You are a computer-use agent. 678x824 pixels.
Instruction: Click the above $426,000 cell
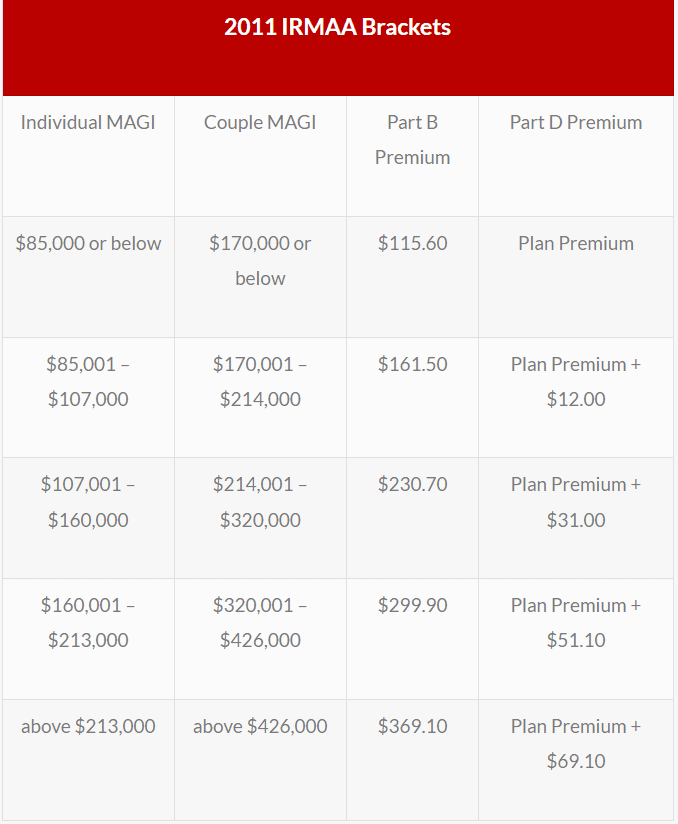click(260, 727)
